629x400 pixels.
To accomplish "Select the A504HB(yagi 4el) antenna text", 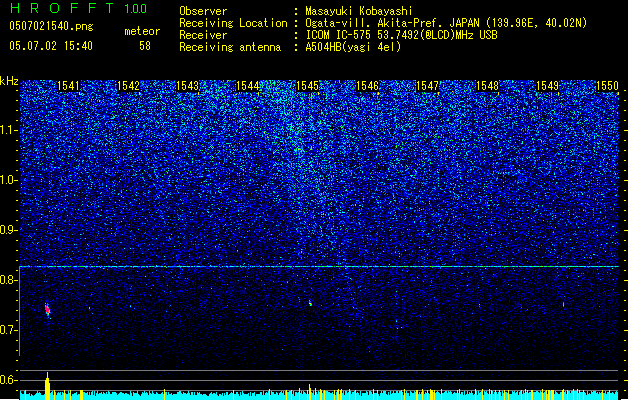I will [x=353, y=47].
